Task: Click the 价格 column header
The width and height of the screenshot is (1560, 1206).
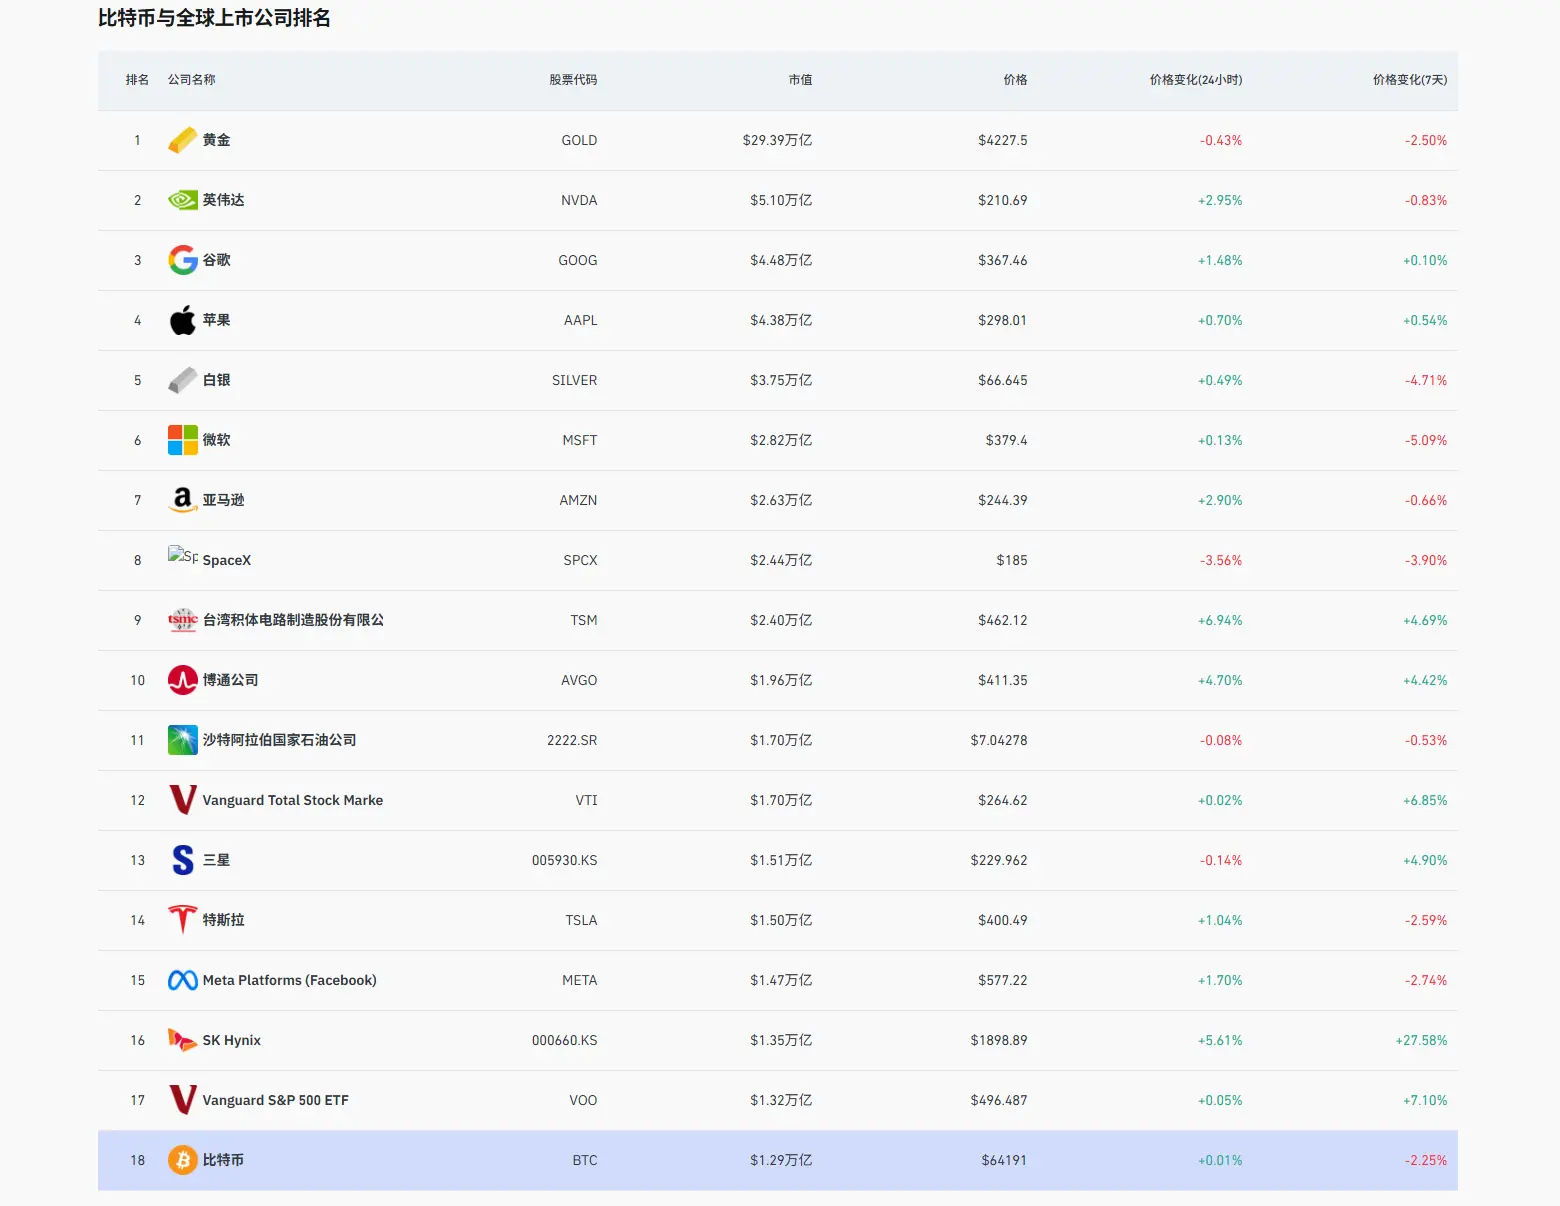Action: coord(1015,80)
